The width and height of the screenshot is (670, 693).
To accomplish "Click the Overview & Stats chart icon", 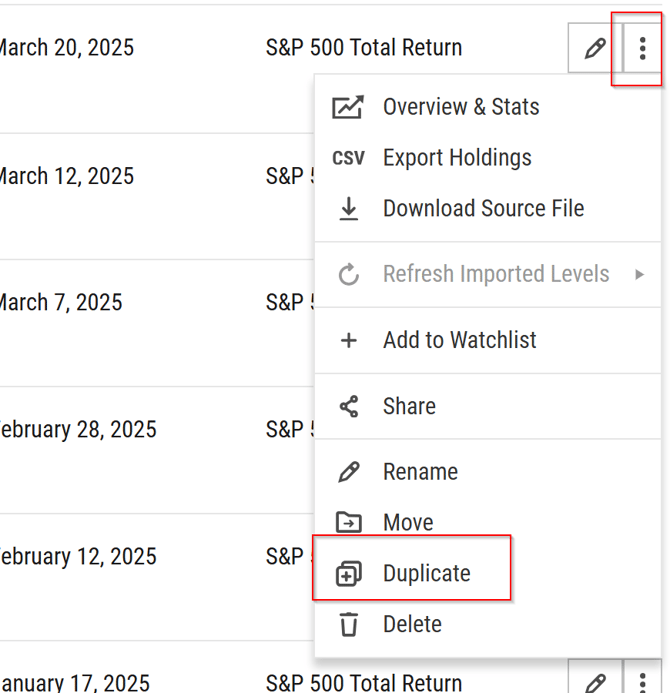I will click(348, 107).
